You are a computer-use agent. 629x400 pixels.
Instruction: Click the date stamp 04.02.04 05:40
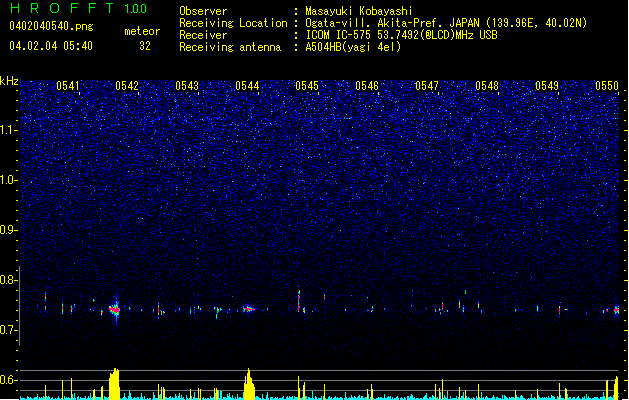tap(51, 46)
